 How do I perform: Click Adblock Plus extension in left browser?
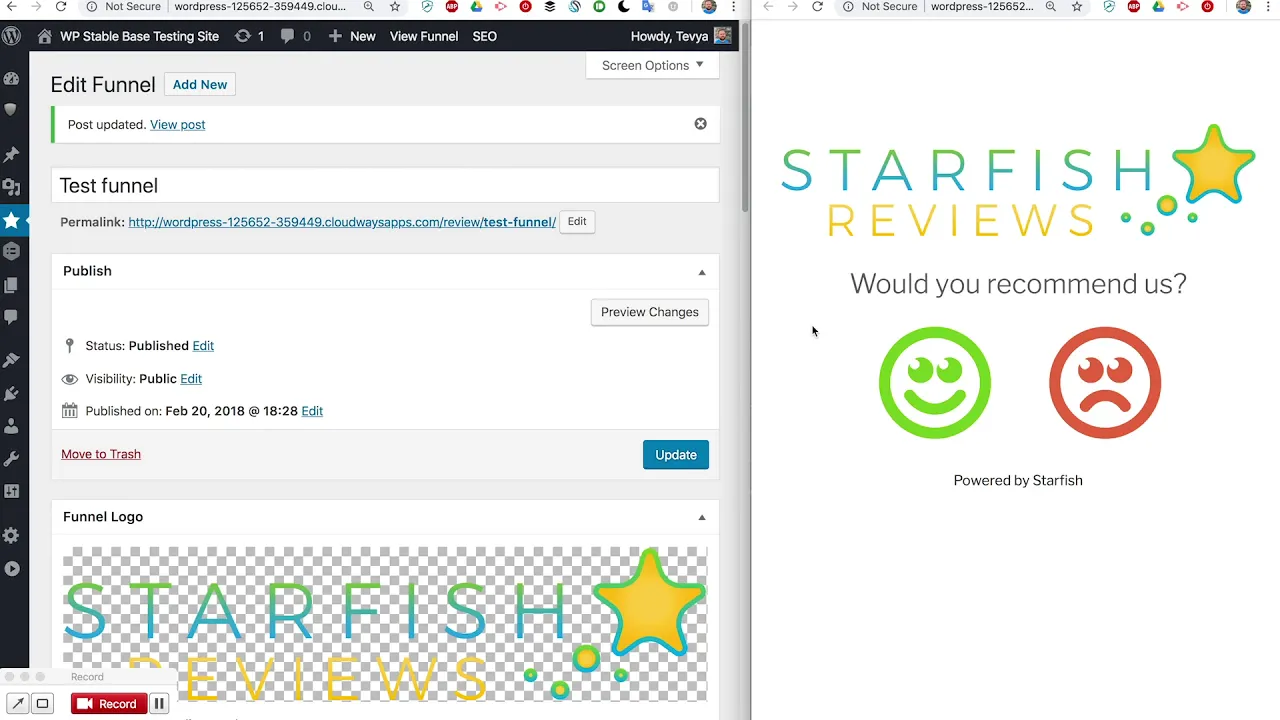[x=452, y=7]
